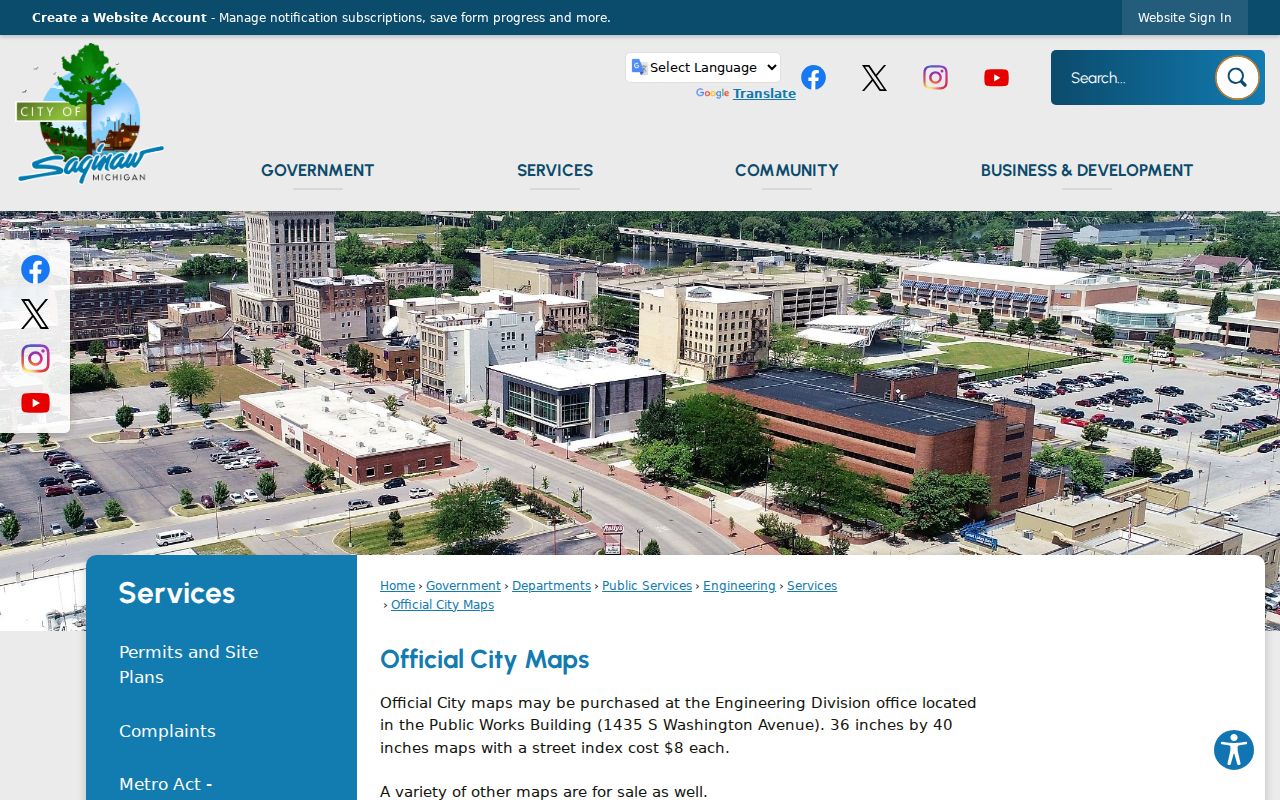Click into the Search text field
This screenshot has width=1280, height=800.
[x=1135, y=77]
